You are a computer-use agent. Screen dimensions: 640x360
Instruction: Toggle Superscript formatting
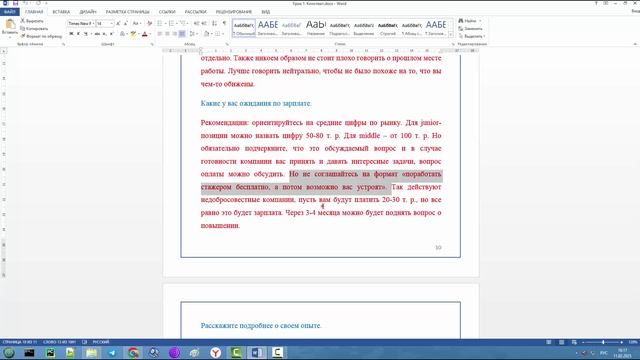coord(111,34)
